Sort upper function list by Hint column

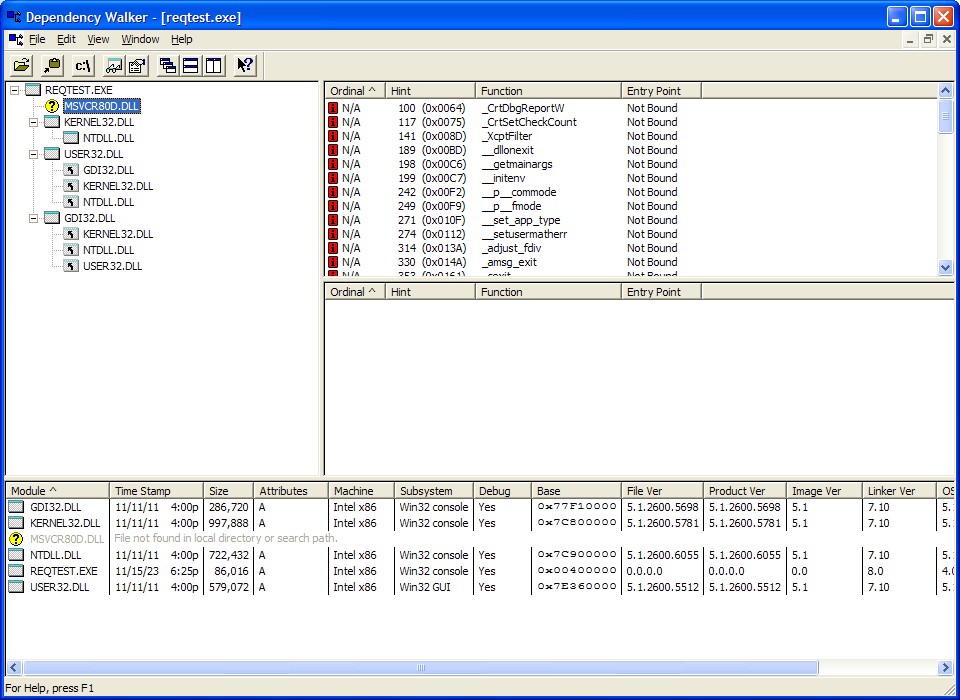[430, 91]
